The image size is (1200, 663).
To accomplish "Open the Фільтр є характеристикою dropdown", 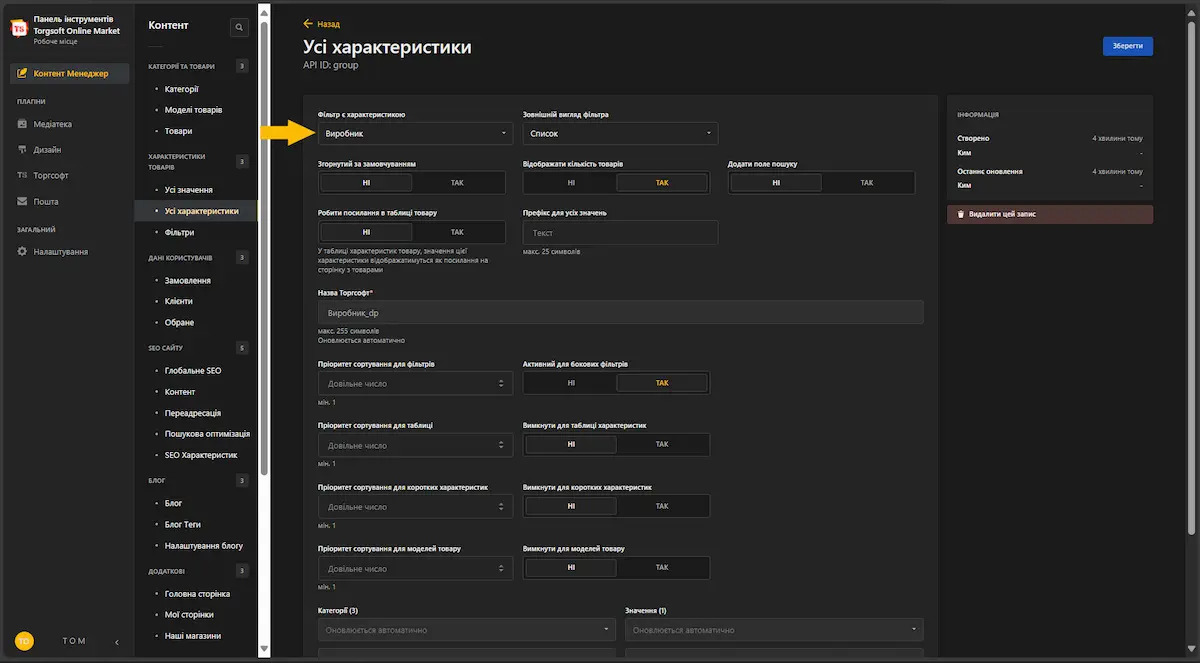I will (415, 133).
